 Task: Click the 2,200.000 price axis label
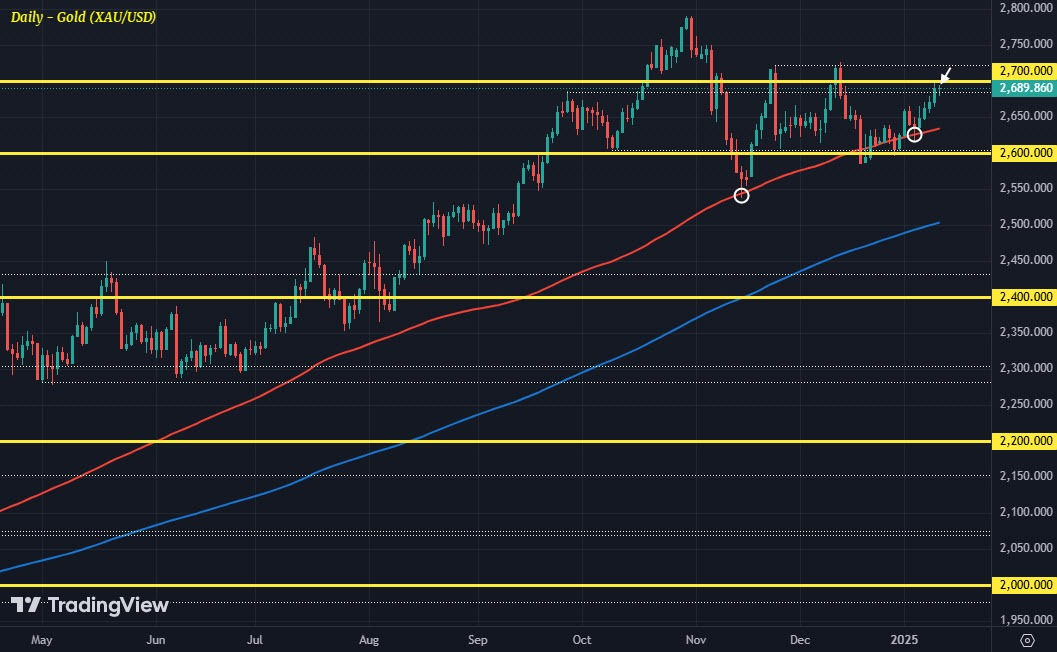tap(1024, 441)
